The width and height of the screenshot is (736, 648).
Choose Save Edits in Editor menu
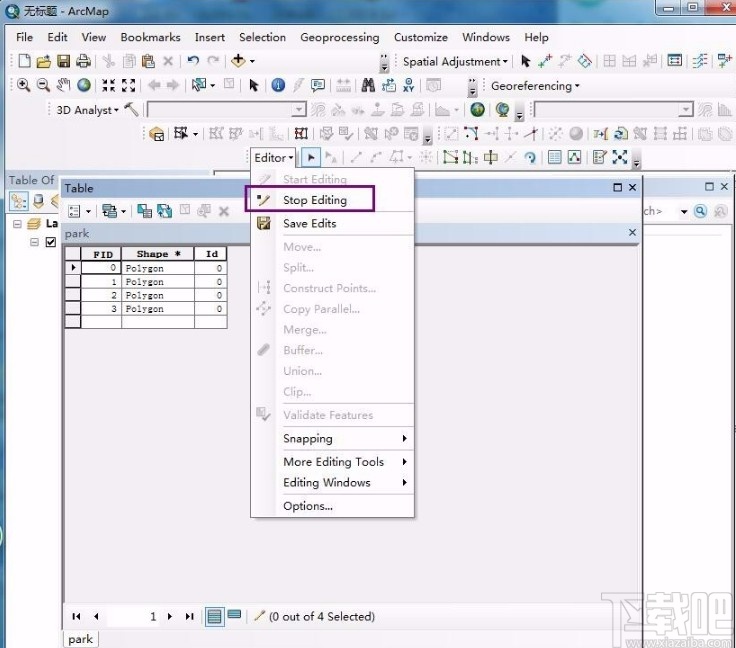pyautogui.click(x=334, y=223)
